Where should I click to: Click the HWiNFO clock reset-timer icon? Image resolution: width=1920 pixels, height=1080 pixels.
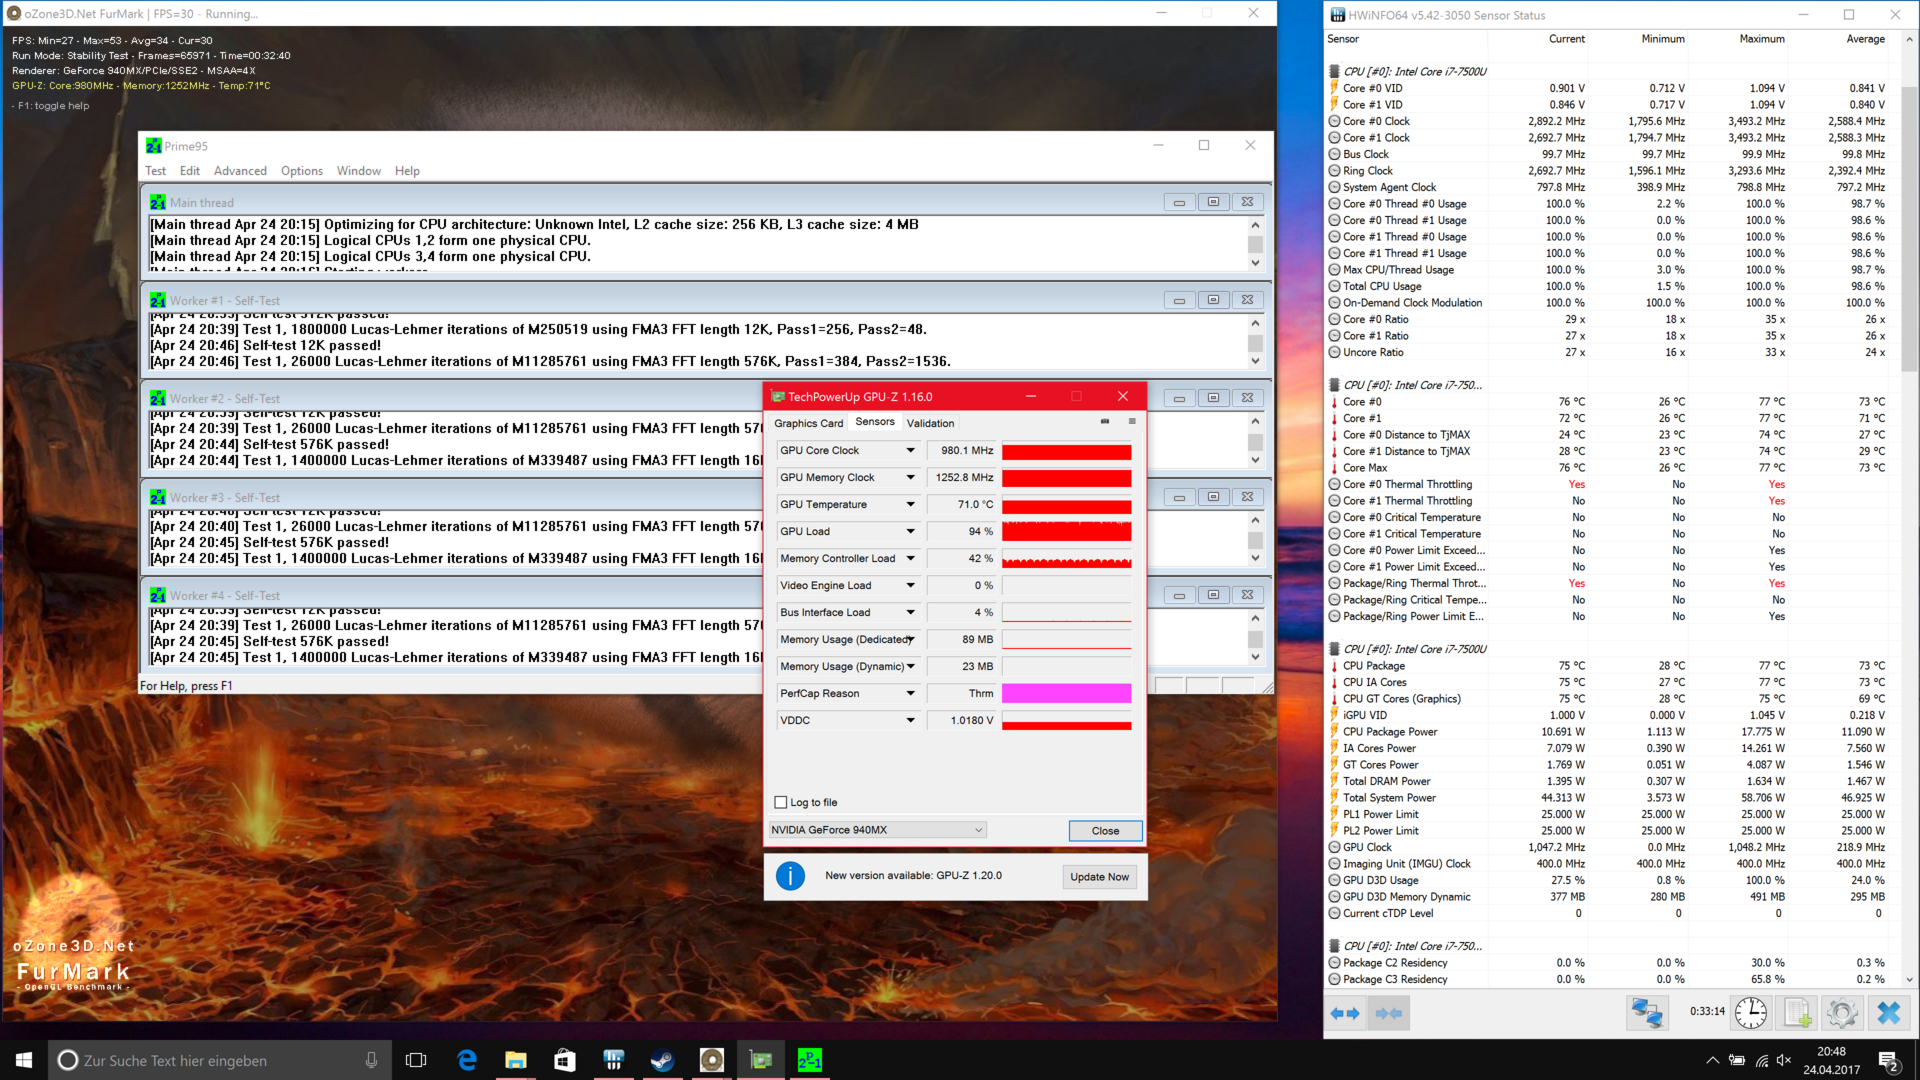click(x=1751, y=1013)
